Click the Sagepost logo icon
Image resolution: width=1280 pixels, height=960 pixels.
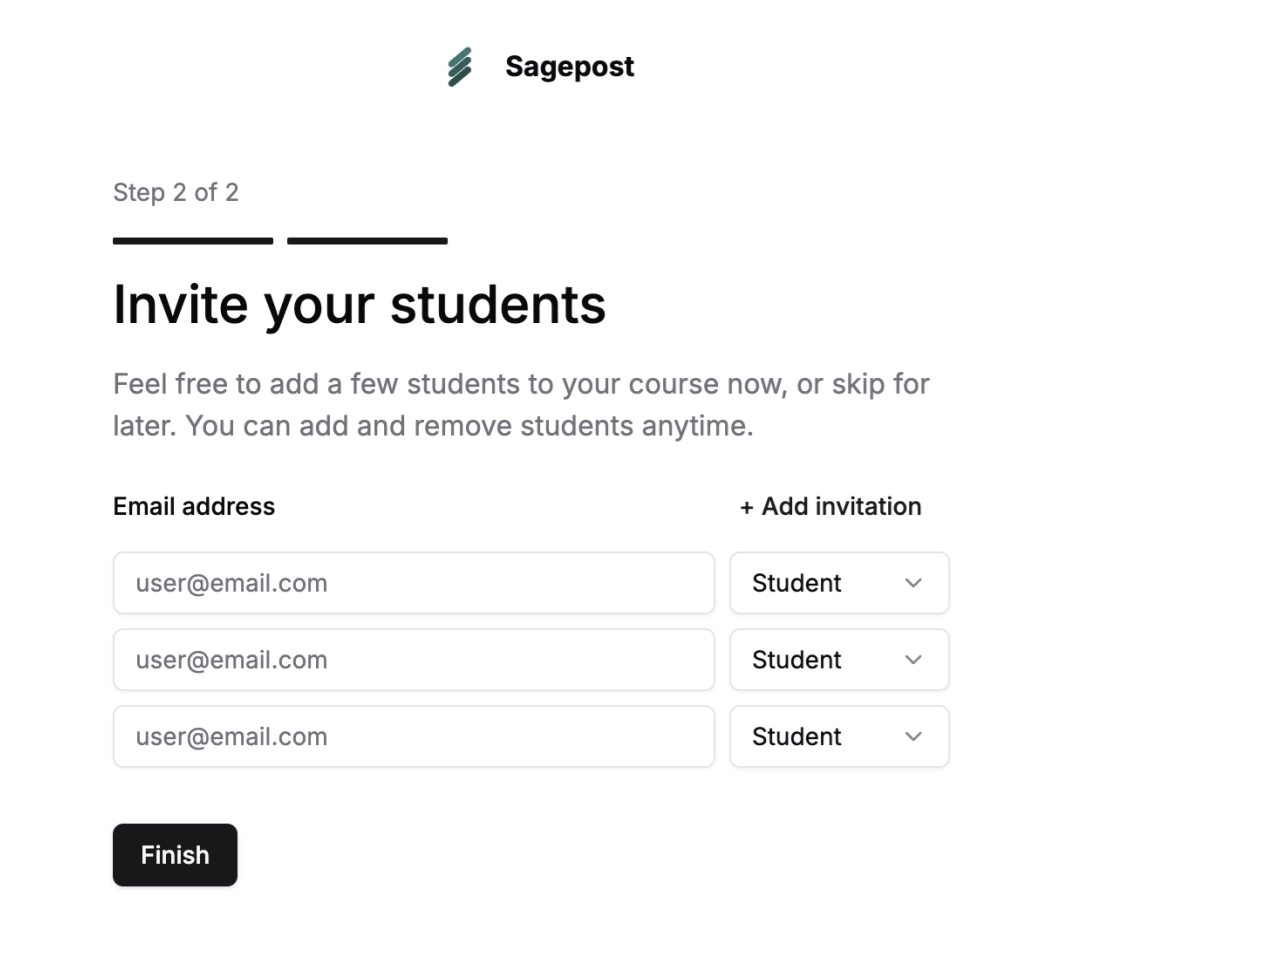(x=459, y=67)
